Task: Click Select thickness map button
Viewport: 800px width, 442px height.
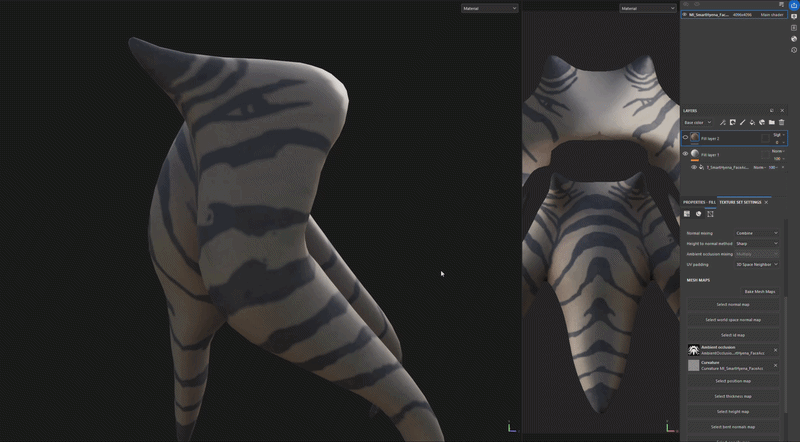Action: point(733,397)
